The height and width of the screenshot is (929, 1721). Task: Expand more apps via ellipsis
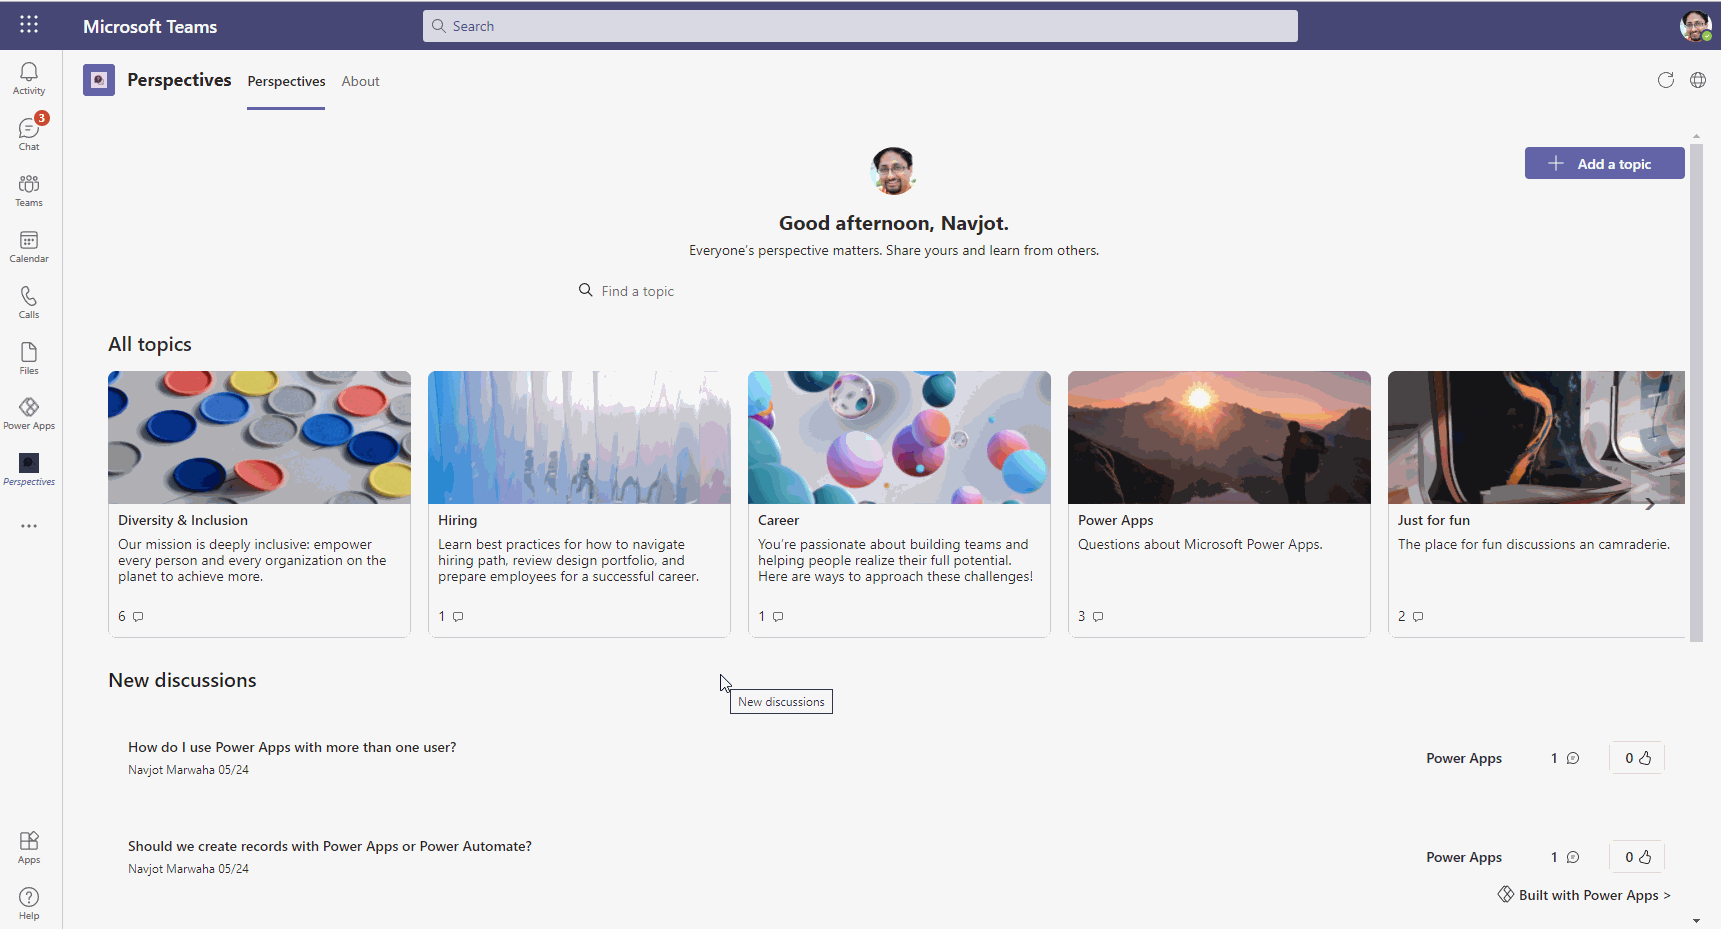coord(29,526)
